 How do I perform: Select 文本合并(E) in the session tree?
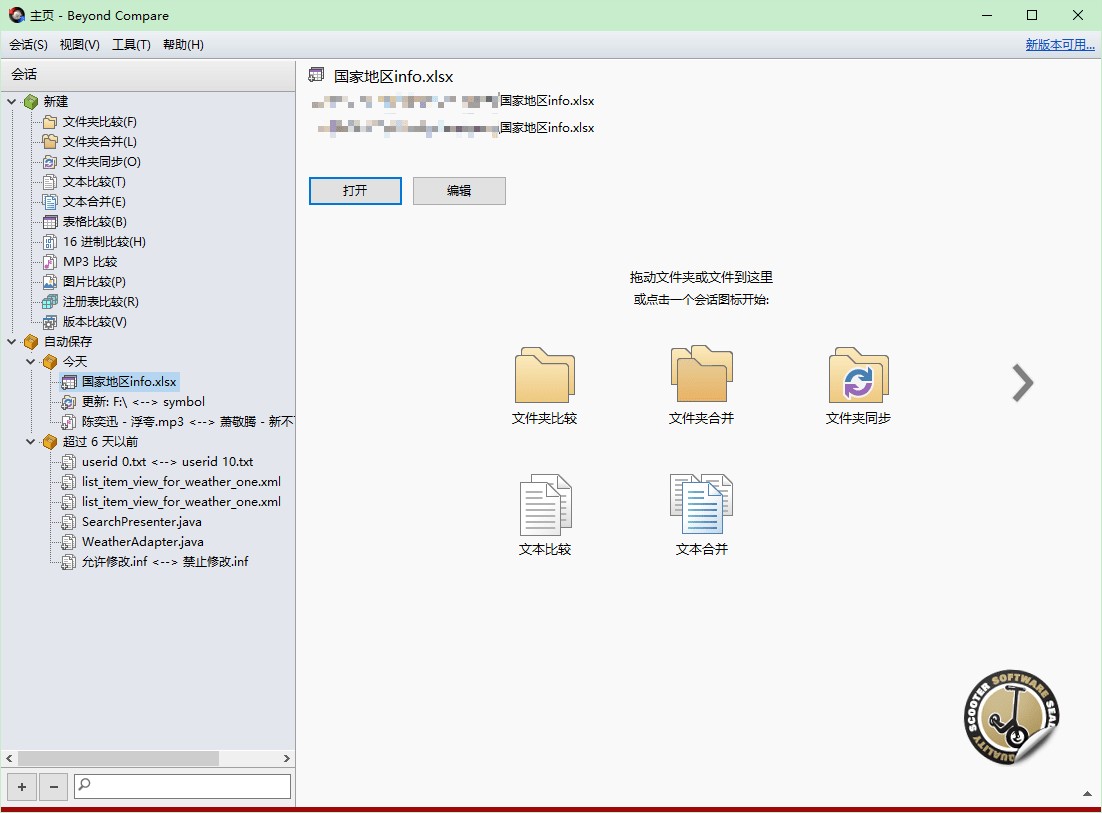pyautogui.click(x=93, y=202)
